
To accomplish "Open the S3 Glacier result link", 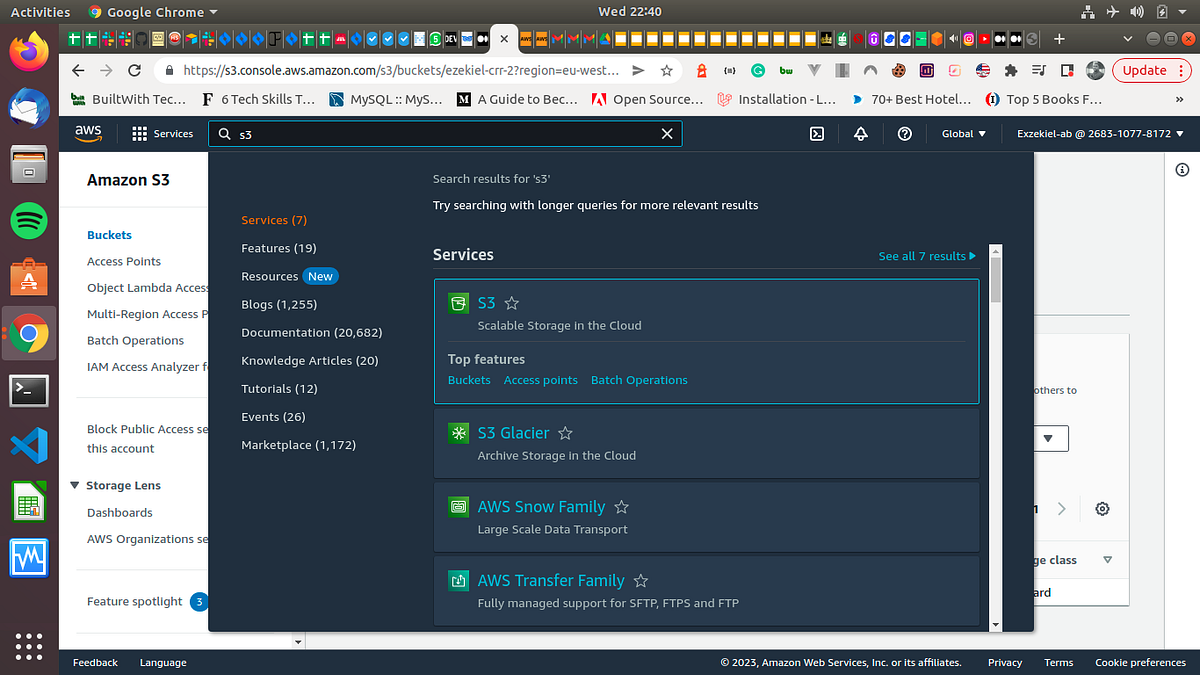I will pyautogui.click(x=513, y=433).
